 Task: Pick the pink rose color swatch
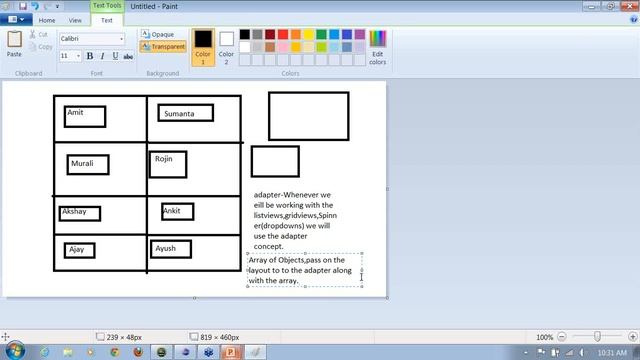(283, 47)
